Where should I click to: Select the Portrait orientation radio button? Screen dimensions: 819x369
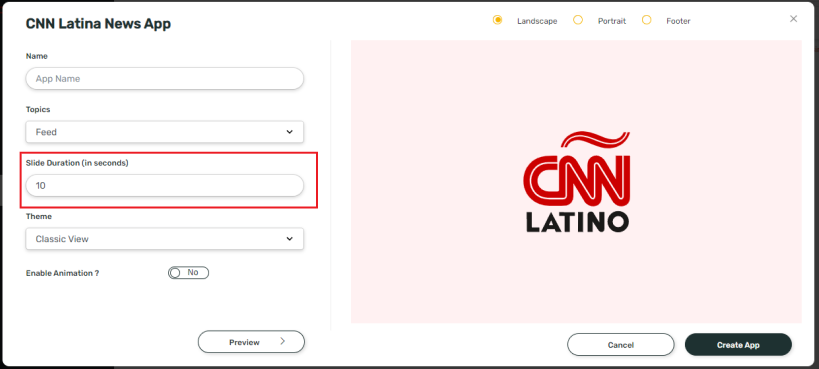(x=578, y=20)
